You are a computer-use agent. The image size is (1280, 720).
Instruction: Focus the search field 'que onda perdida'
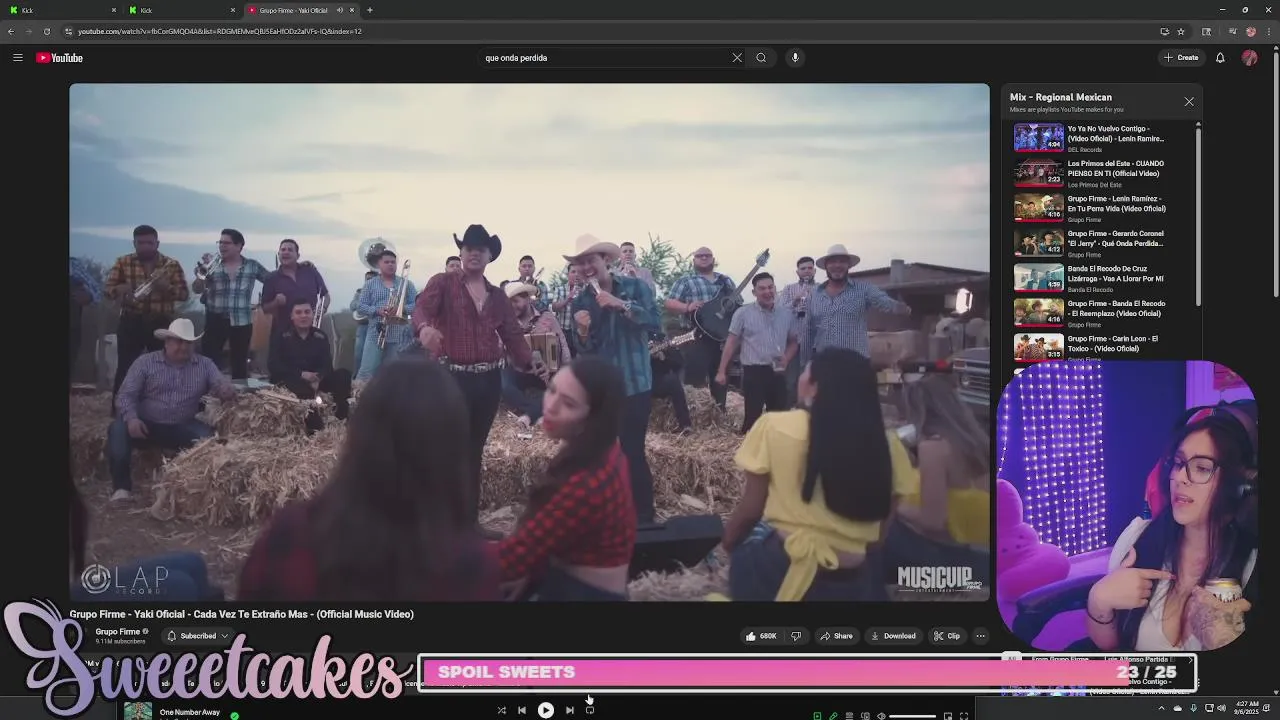[605, 58]
